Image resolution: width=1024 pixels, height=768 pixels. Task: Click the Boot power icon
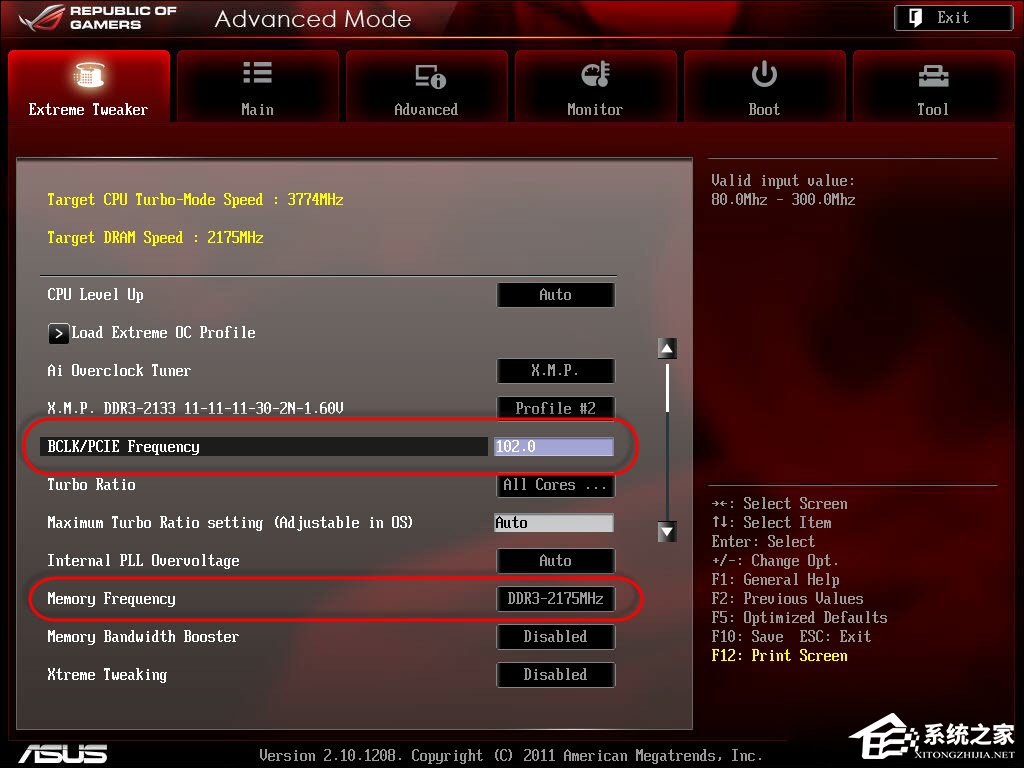point(764,74)
